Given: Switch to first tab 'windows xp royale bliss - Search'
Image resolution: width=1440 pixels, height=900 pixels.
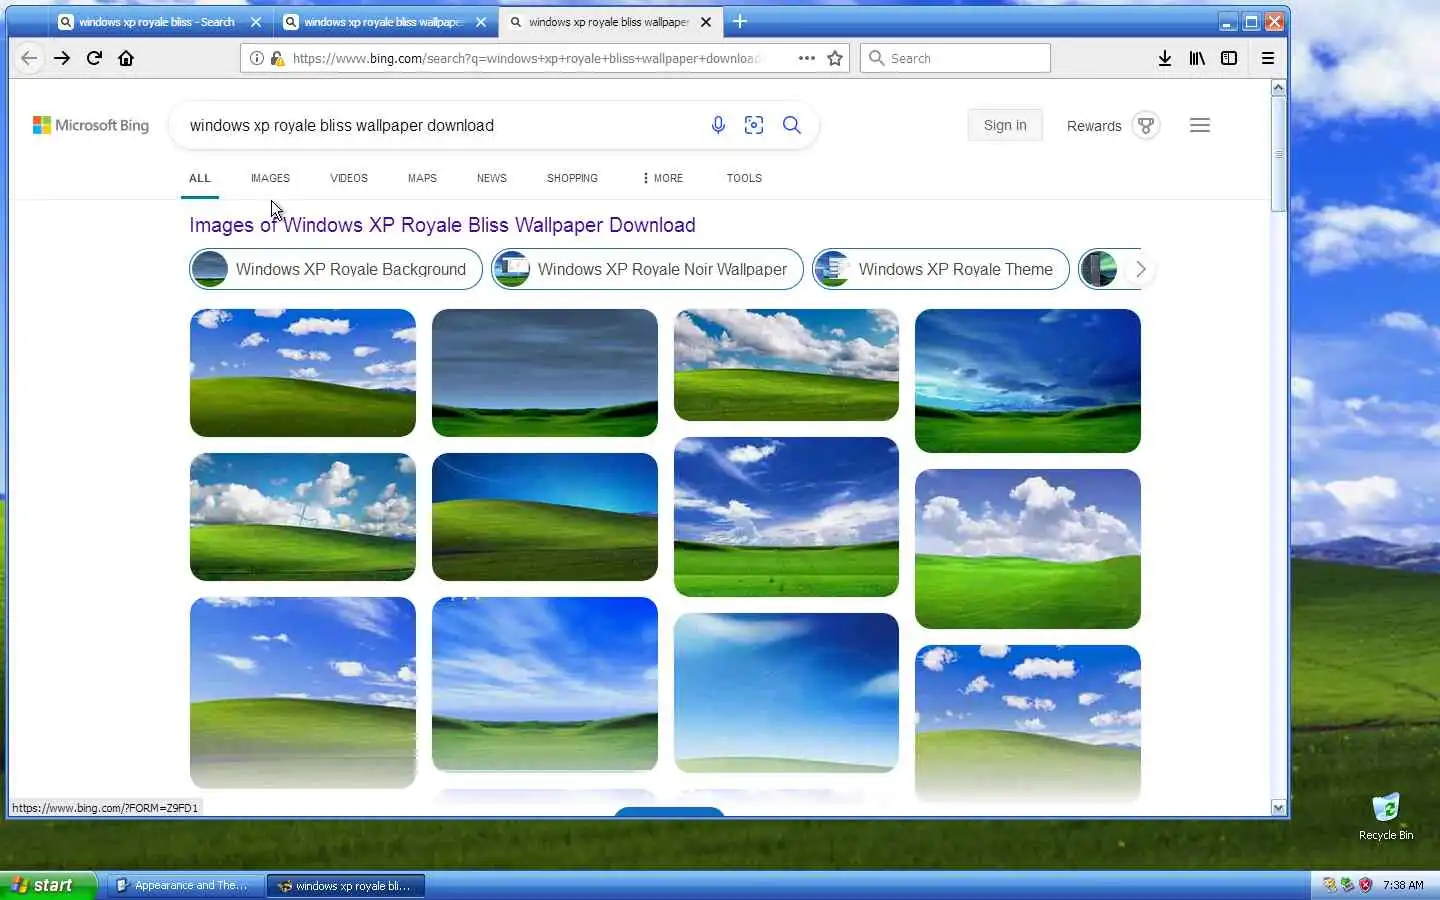Looking at the screenshot, I should point(157,22).
